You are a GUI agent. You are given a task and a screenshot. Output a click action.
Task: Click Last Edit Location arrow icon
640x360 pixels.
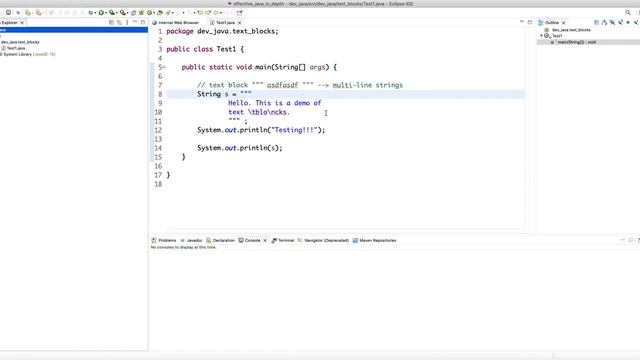[x=200, y=13]
